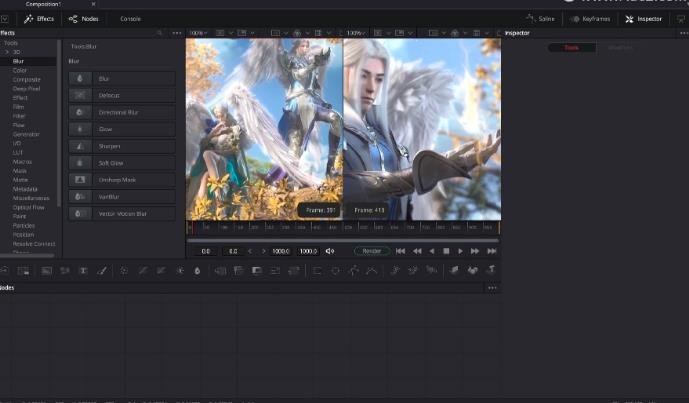The height and width of the screenshot is (403, 689).
Task: Add the VariBlur tool
Action: pos(122,197)
